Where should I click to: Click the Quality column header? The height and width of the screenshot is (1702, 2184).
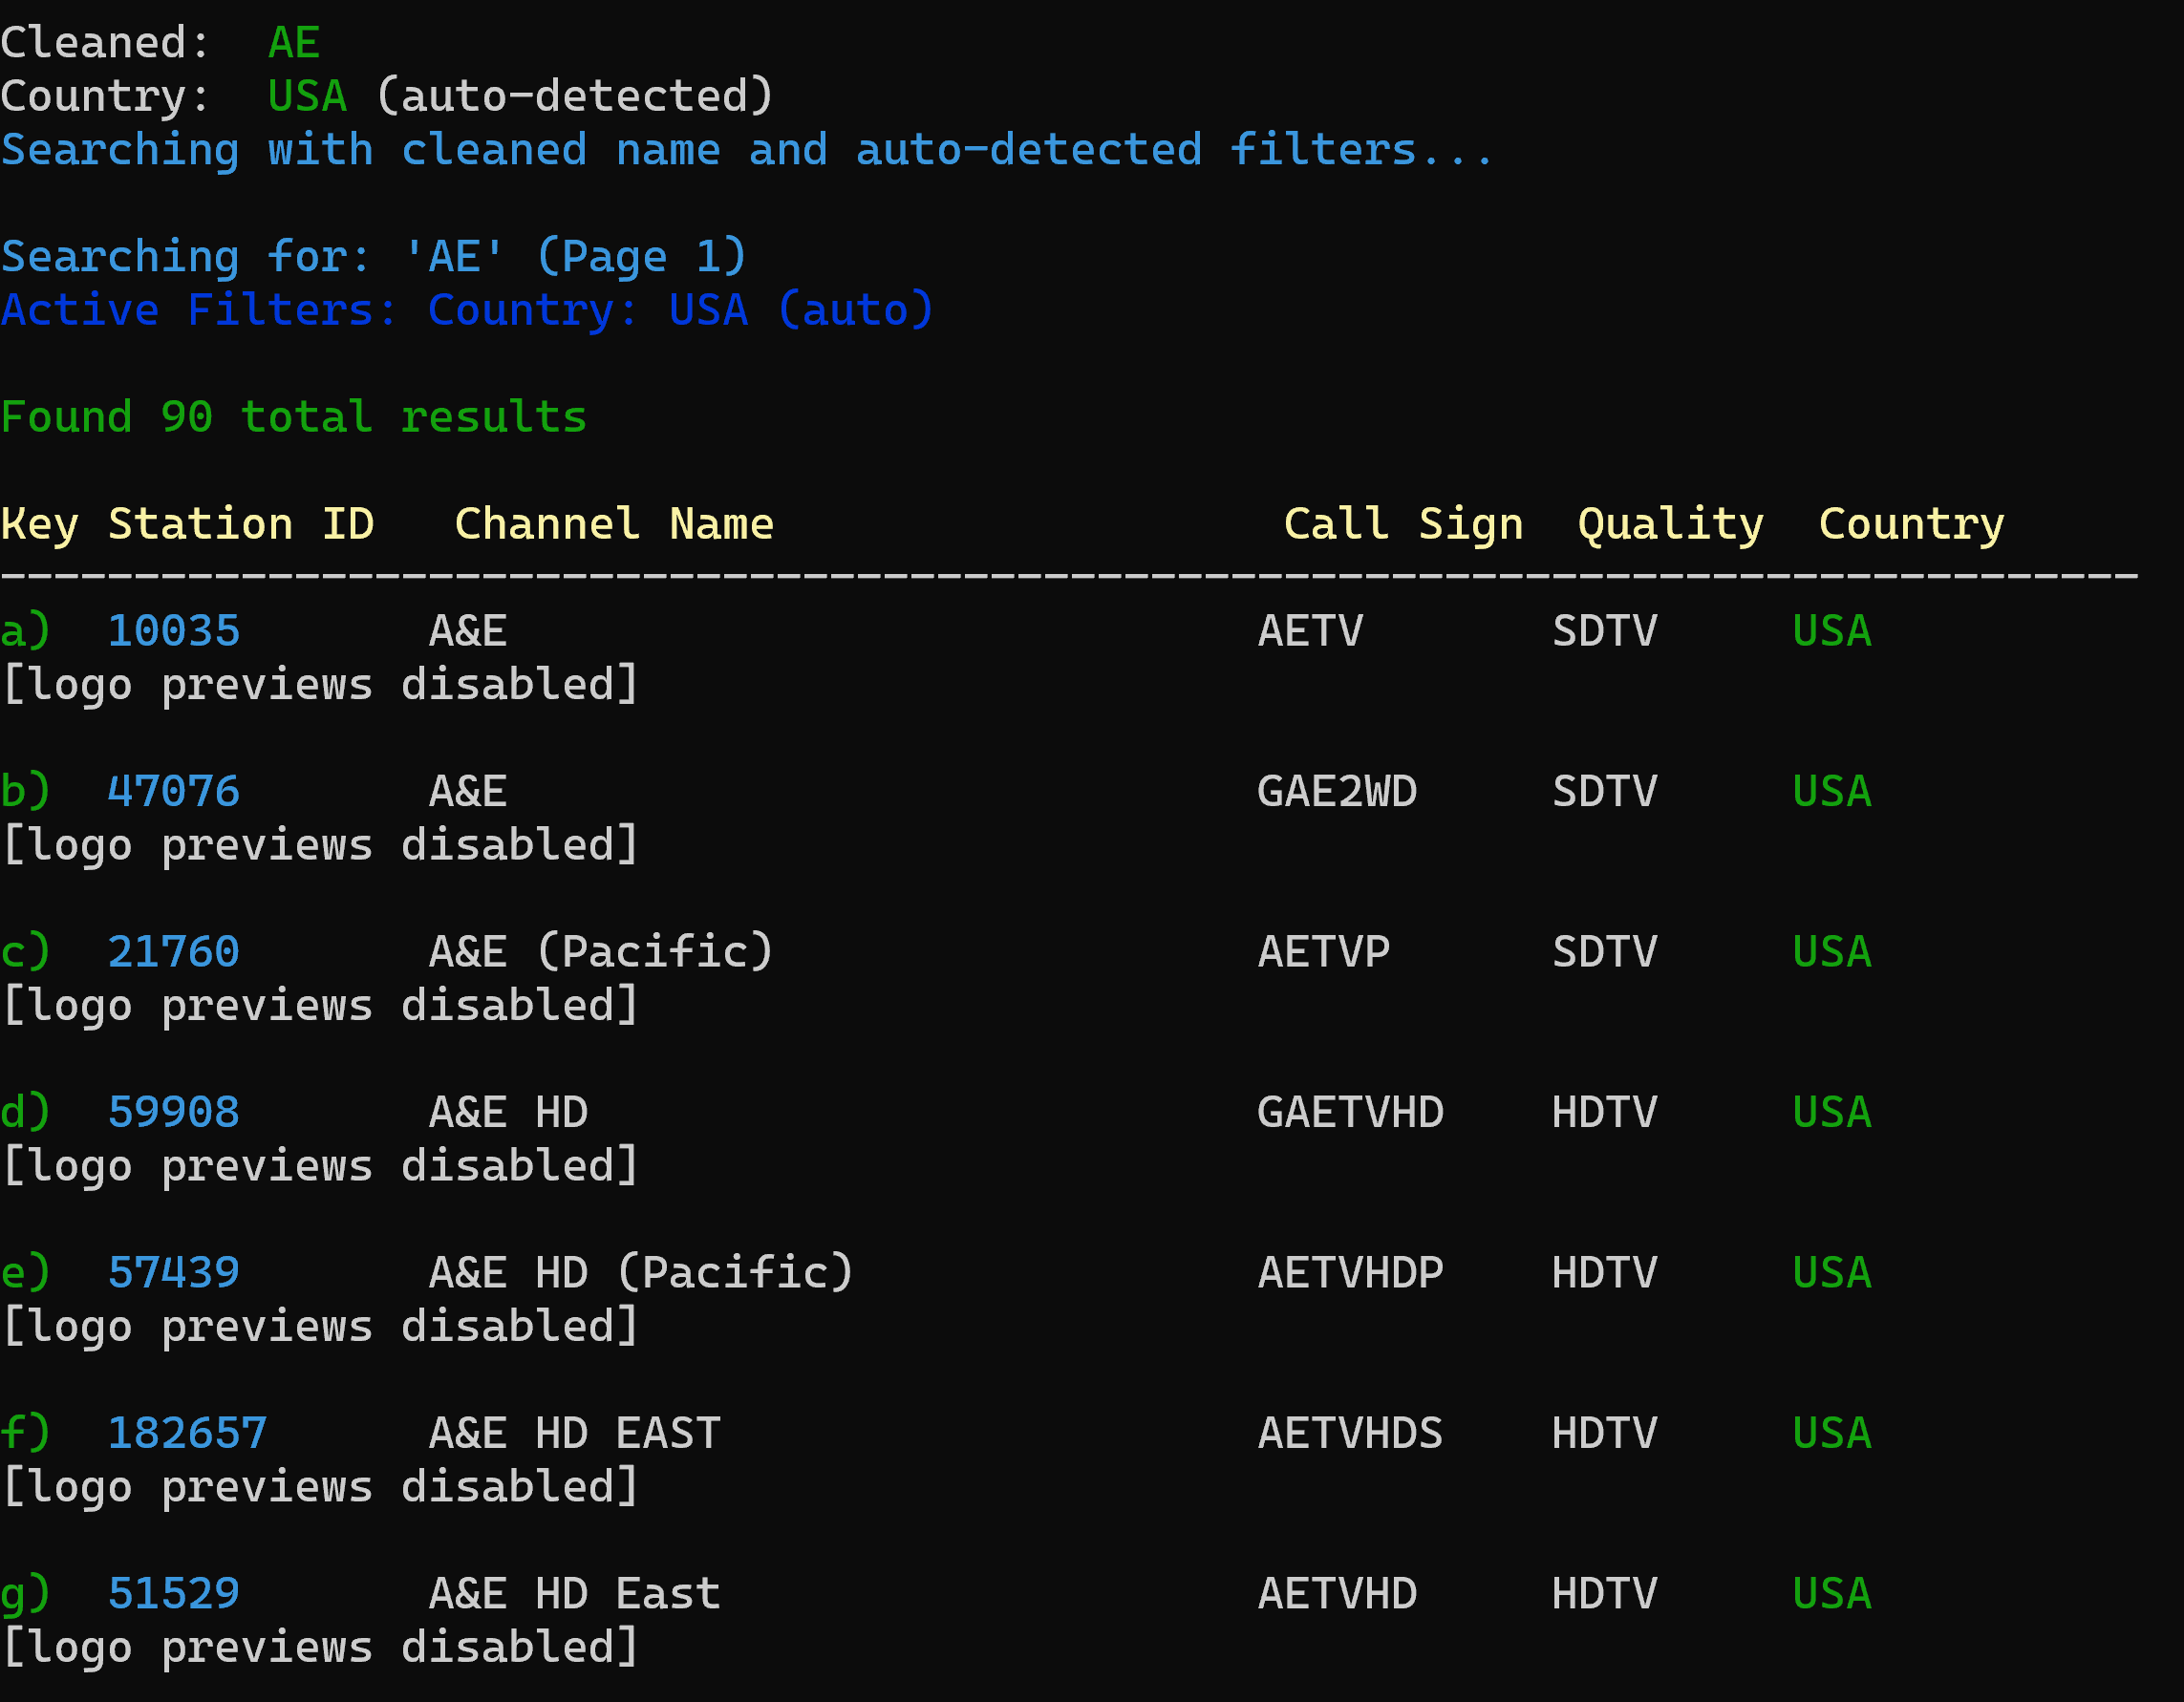[1670, 524]
